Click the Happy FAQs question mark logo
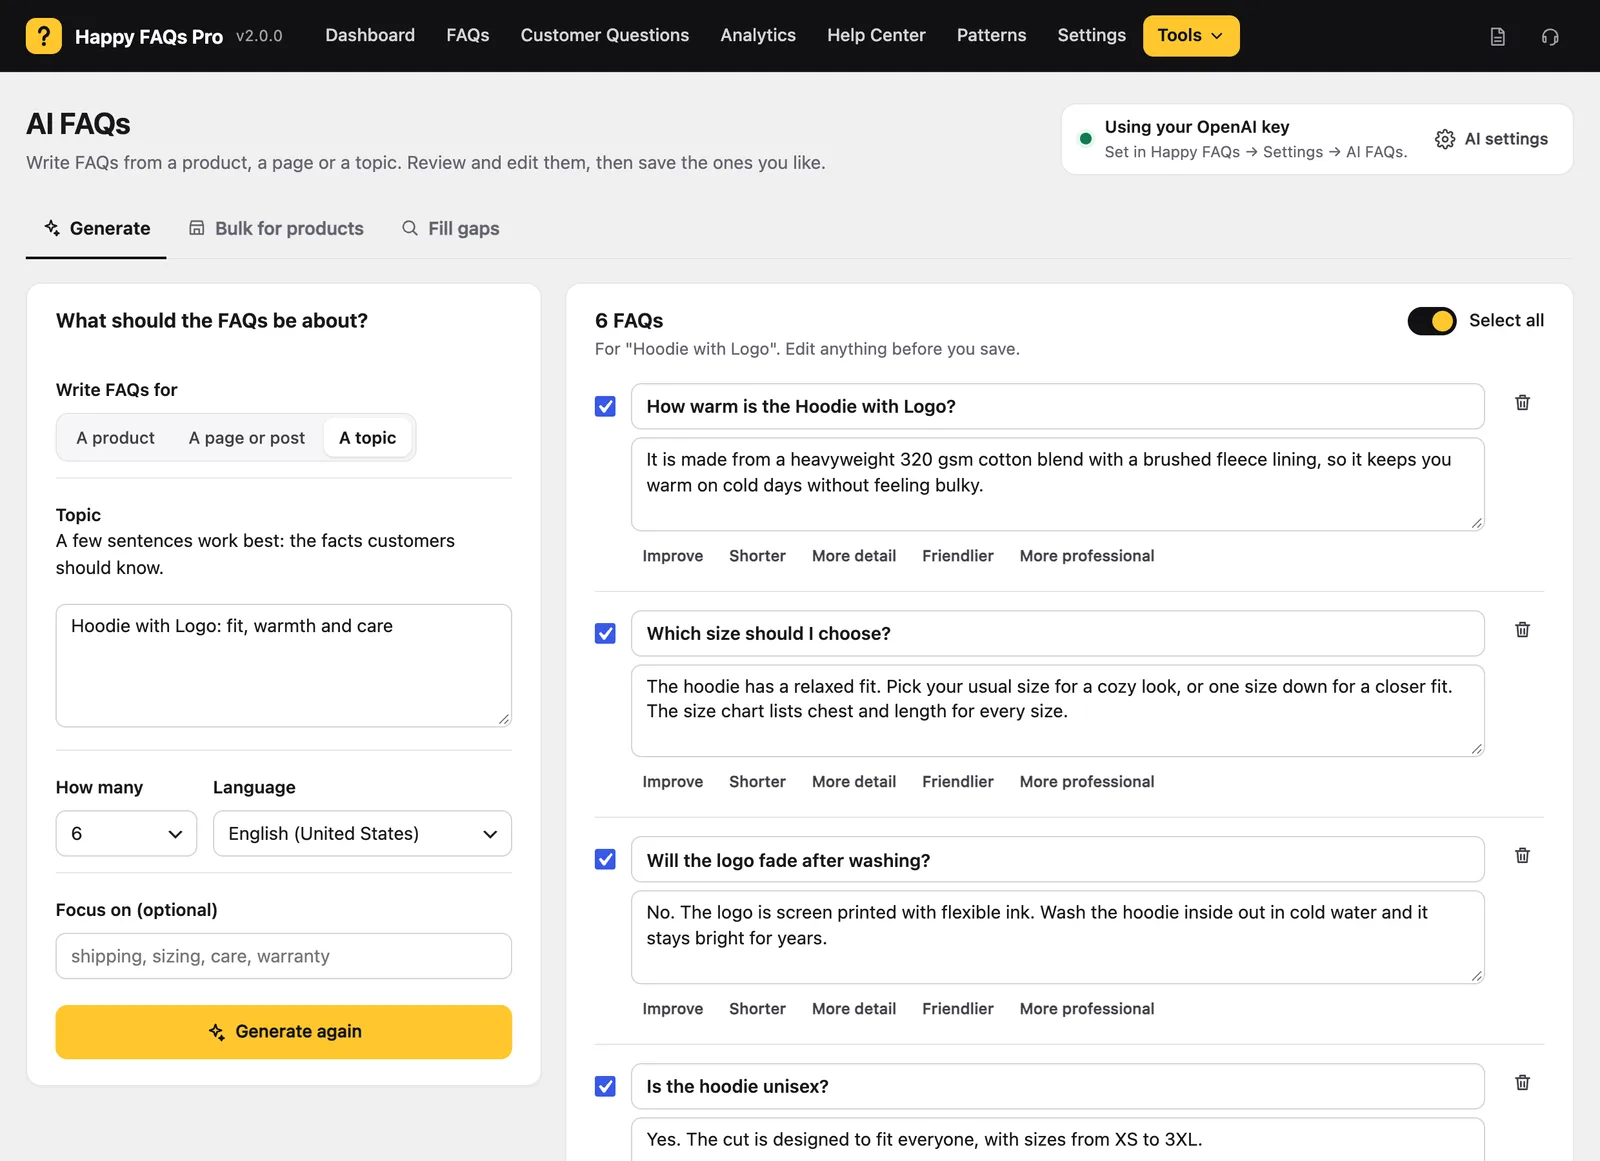The image size is (1600, 1161). click(43, 36)
